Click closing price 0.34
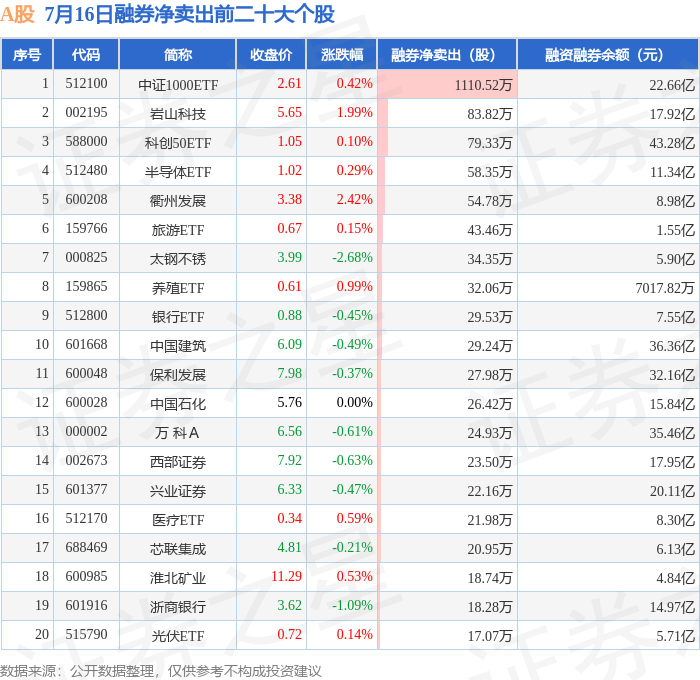Viewport: 700px width, 680px height. tap(289, 518)
